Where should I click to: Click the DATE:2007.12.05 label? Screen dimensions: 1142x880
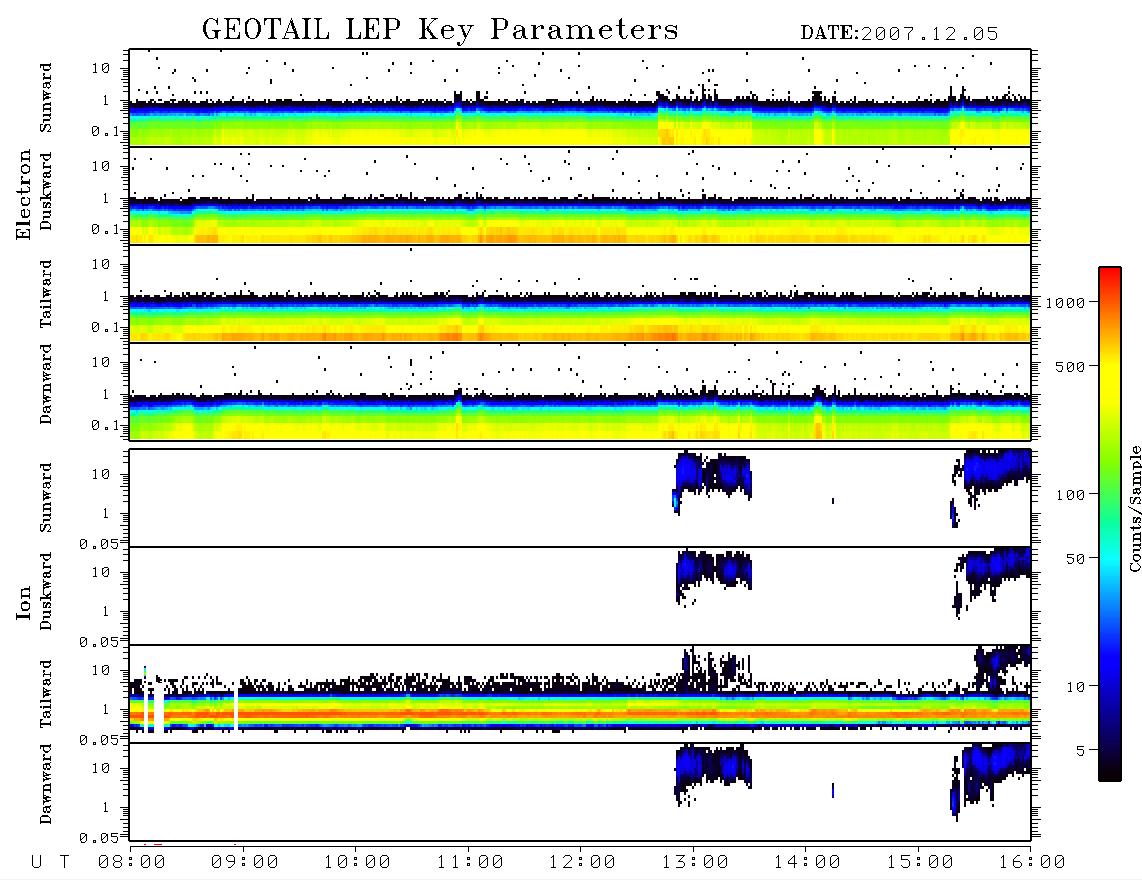(x=899, y=34)
